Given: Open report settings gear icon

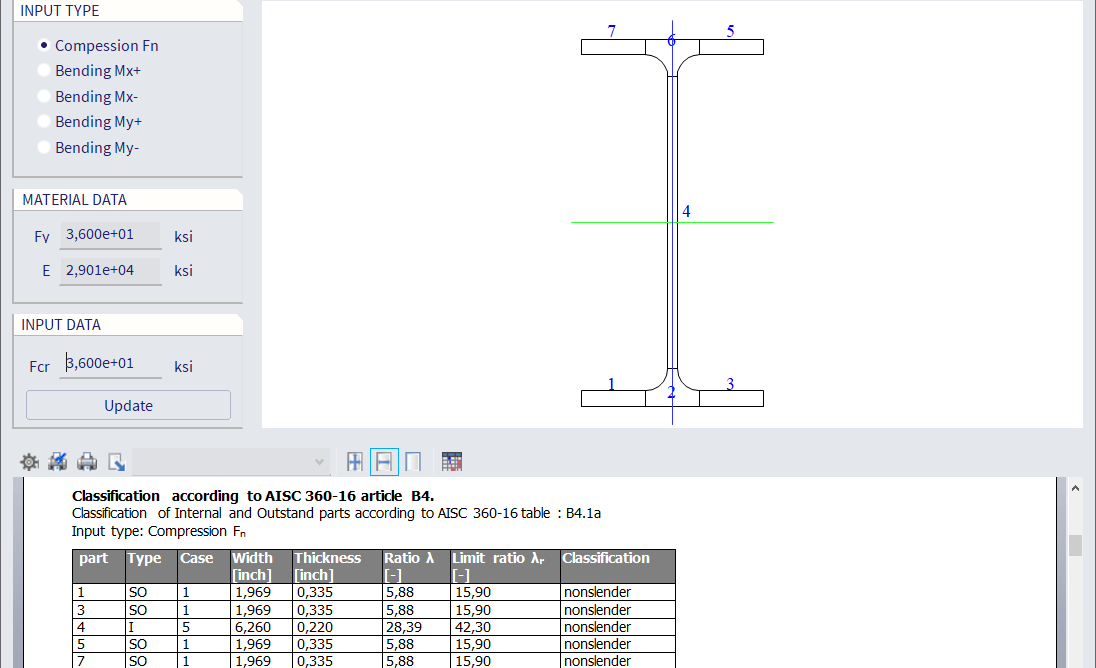Looking at the screenshot, I should (x=30, y=462).
